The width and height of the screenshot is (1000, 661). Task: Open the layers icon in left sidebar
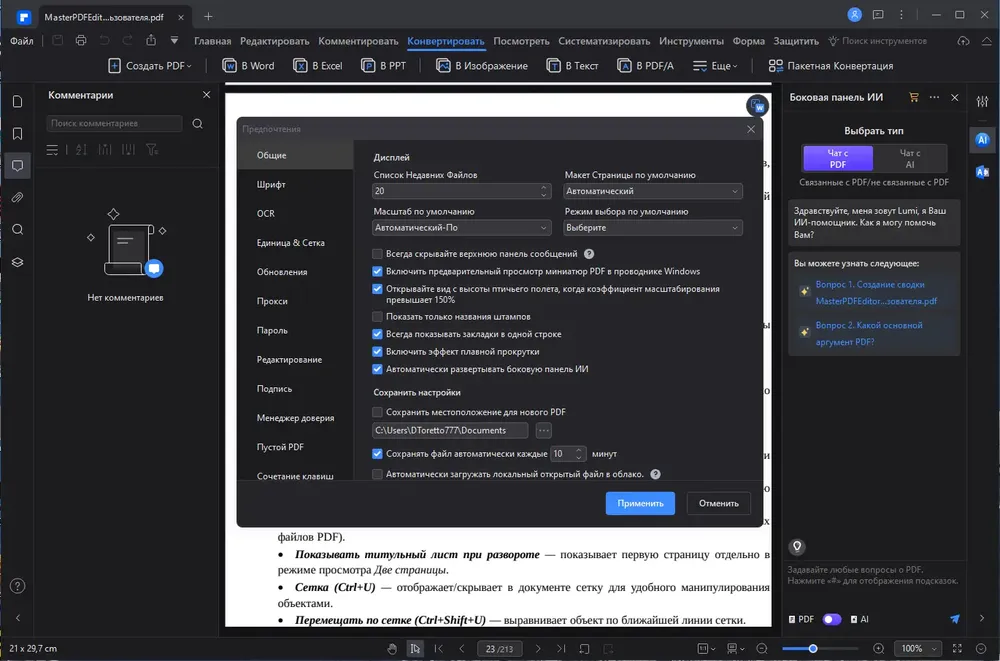tap(18, 262)
